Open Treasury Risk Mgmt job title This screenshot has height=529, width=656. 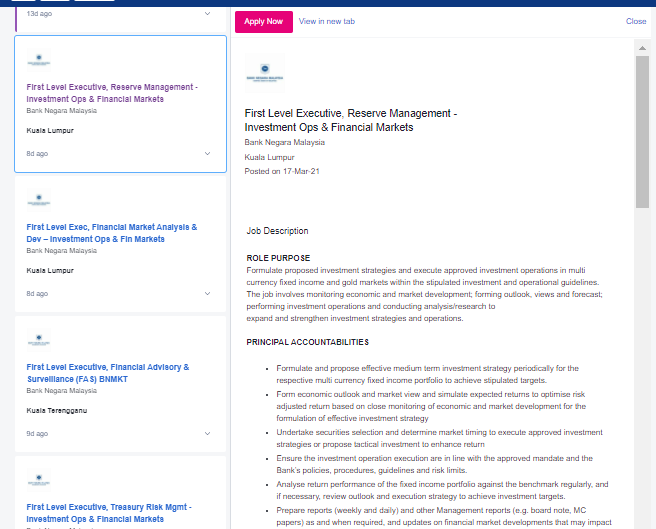coord(109,513)
